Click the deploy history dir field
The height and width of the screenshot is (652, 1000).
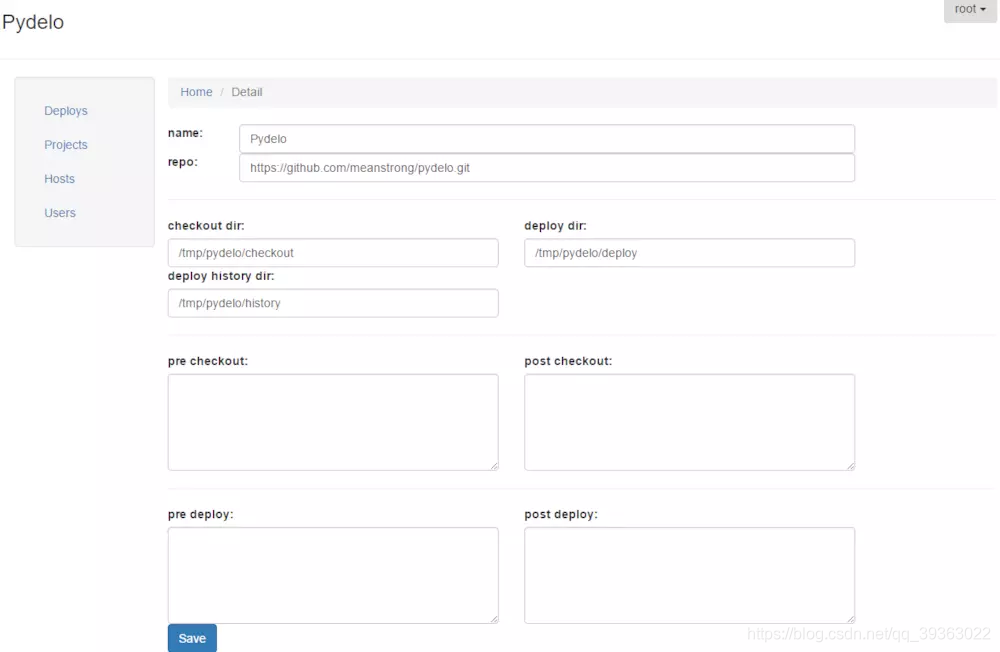pyautogui.click(x=333, y=303)
